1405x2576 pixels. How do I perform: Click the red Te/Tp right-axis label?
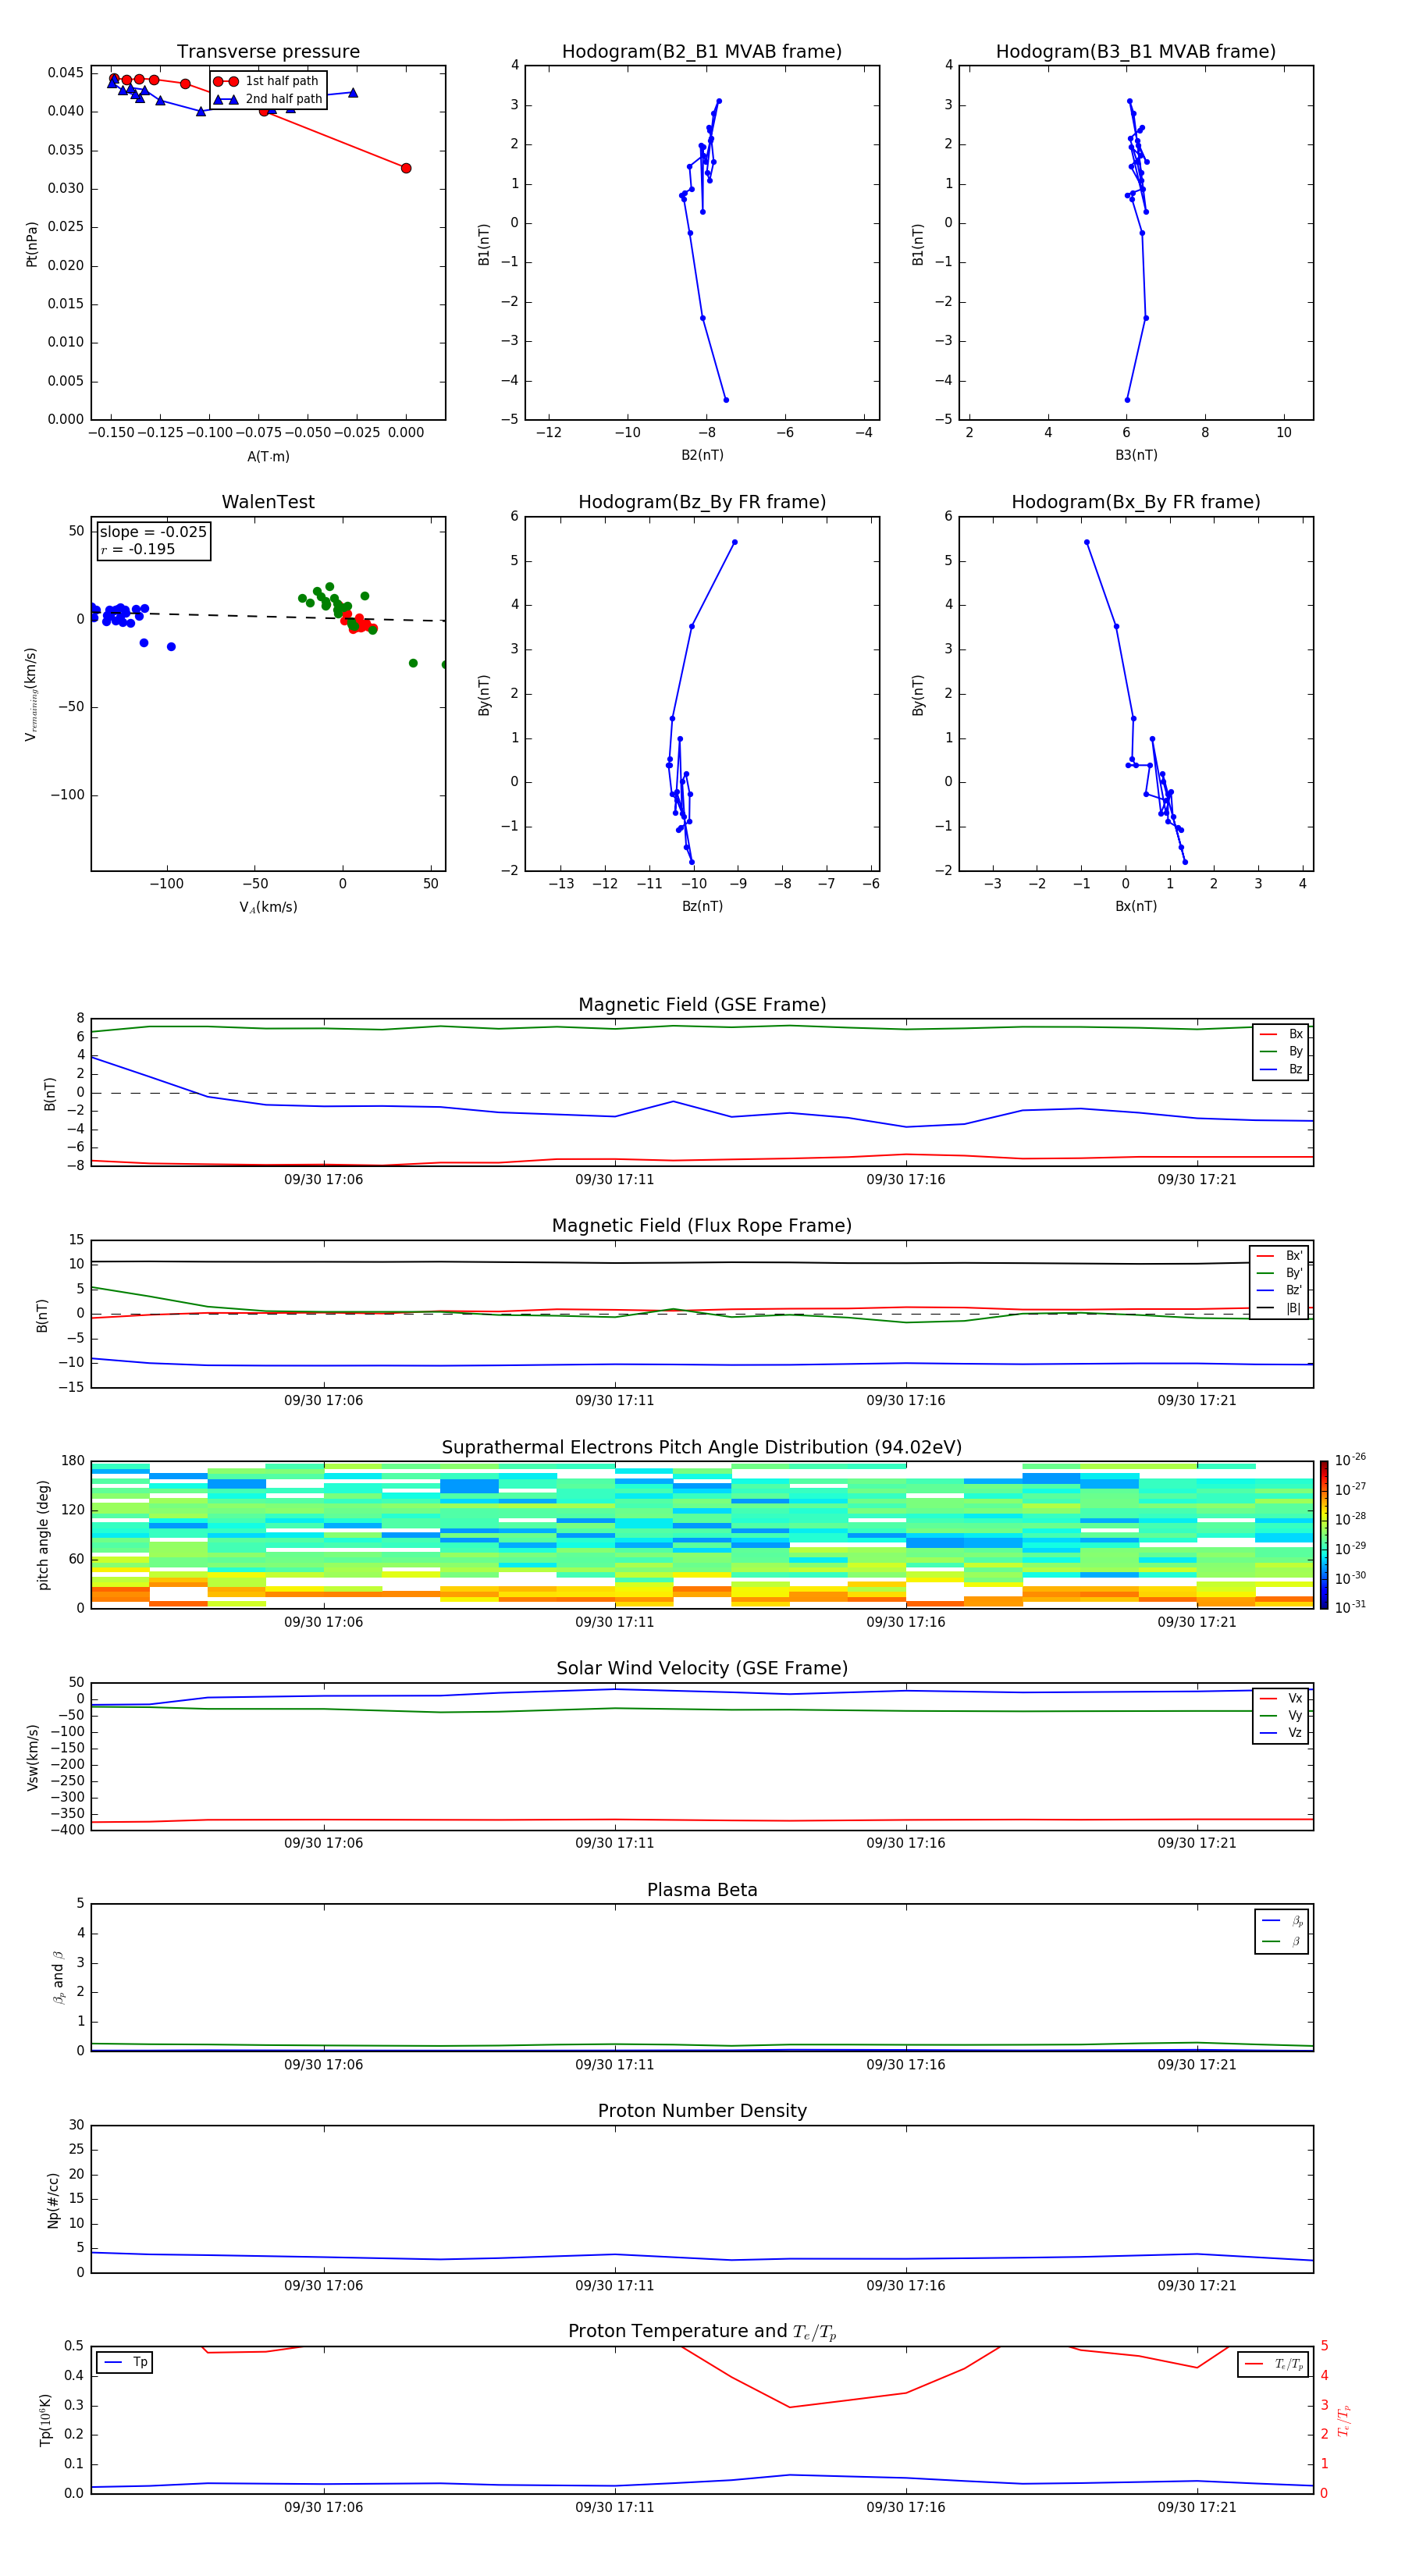point(1344,2420)
